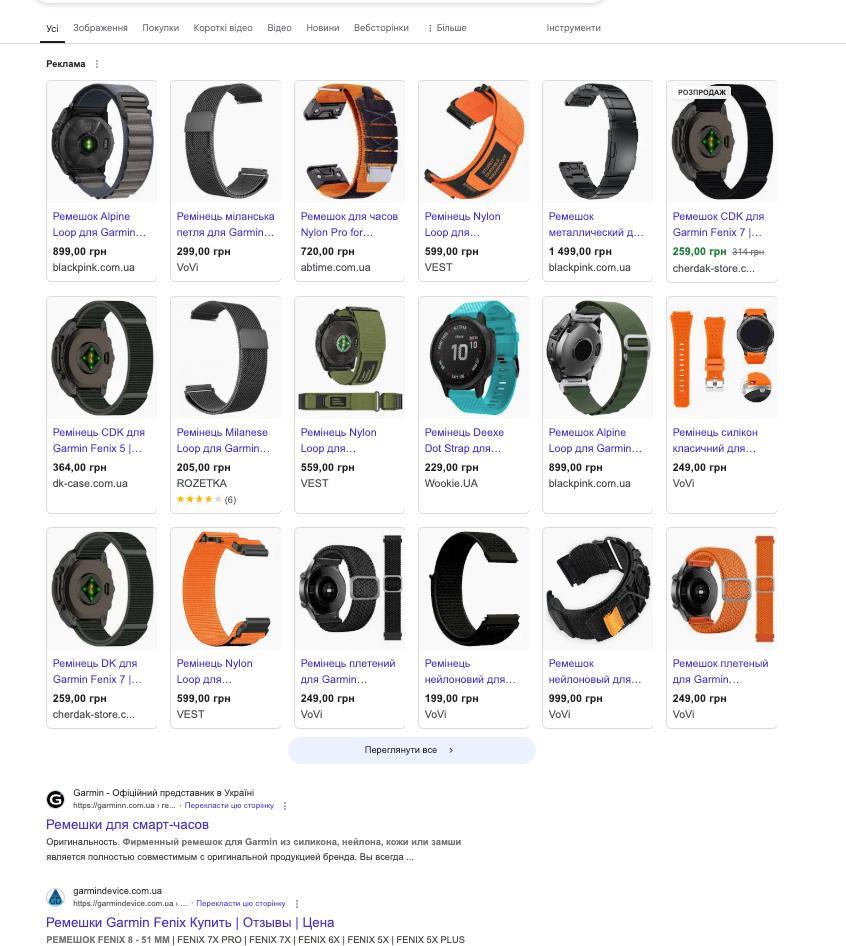
Task: Click Перекласти цю сторінку for garminn.com.ua
Action: (x=229, y=805)
